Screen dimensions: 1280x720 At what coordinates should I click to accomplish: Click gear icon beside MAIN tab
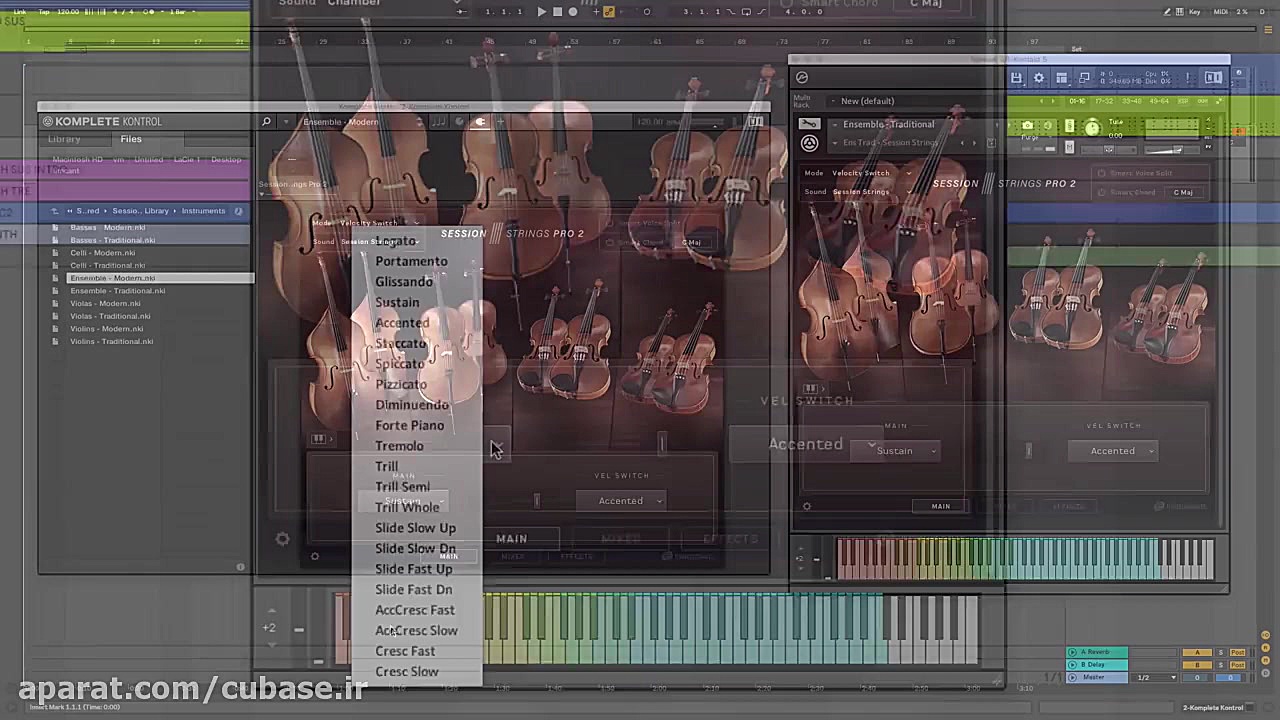[283, 539]
